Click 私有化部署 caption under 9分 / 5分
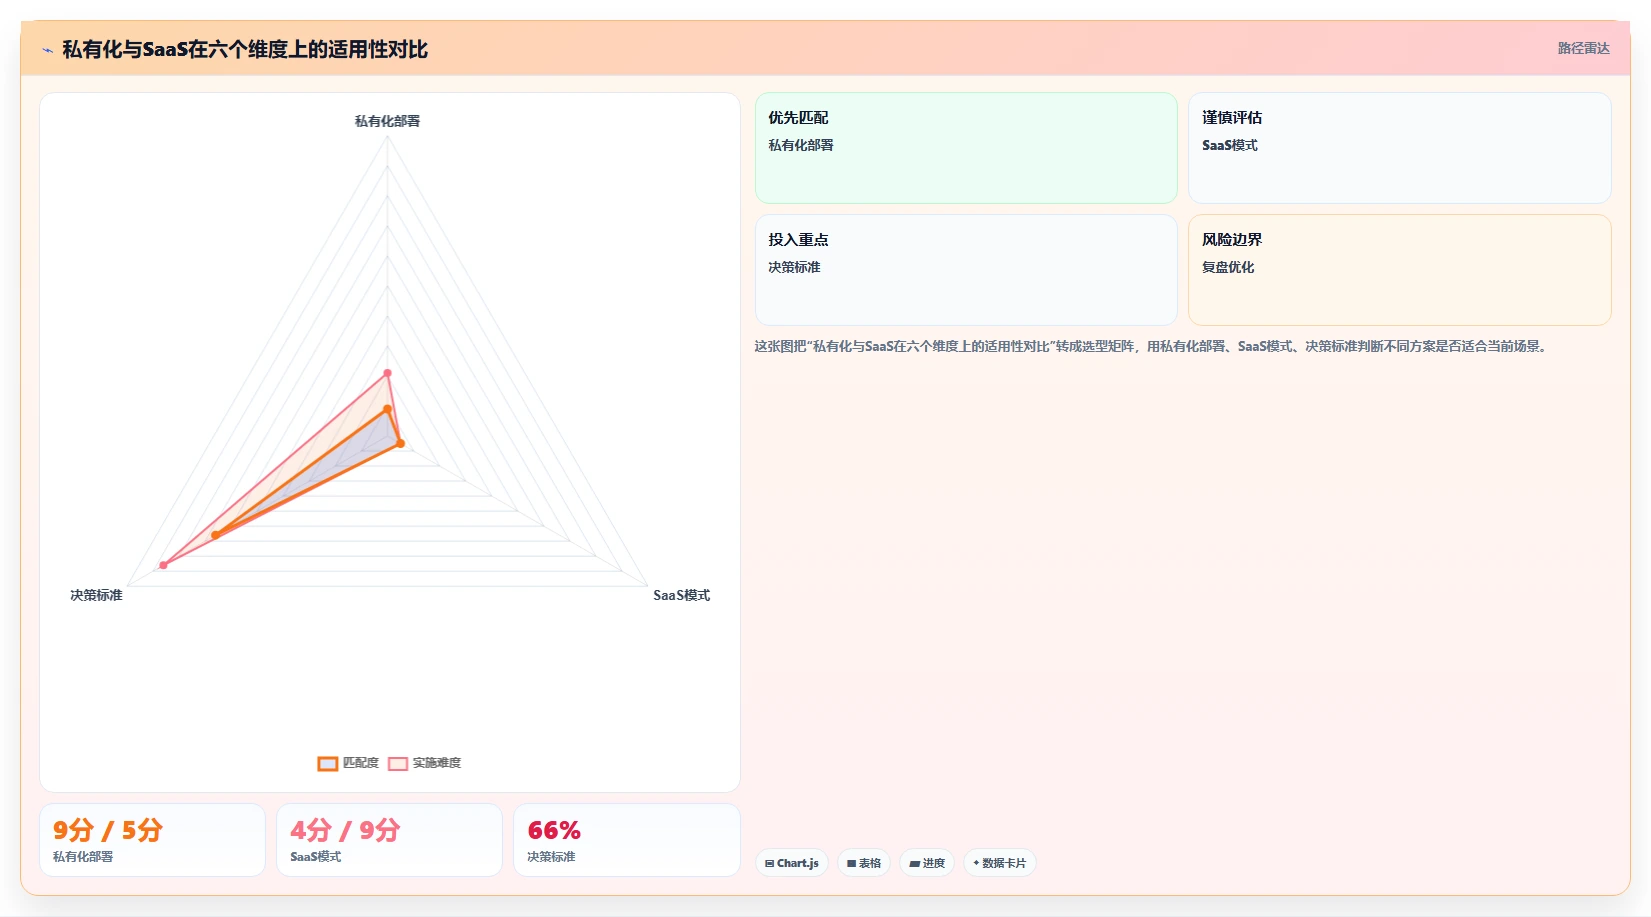The width and height of the screenshot is (1651, 917). (x=83, y=857)
